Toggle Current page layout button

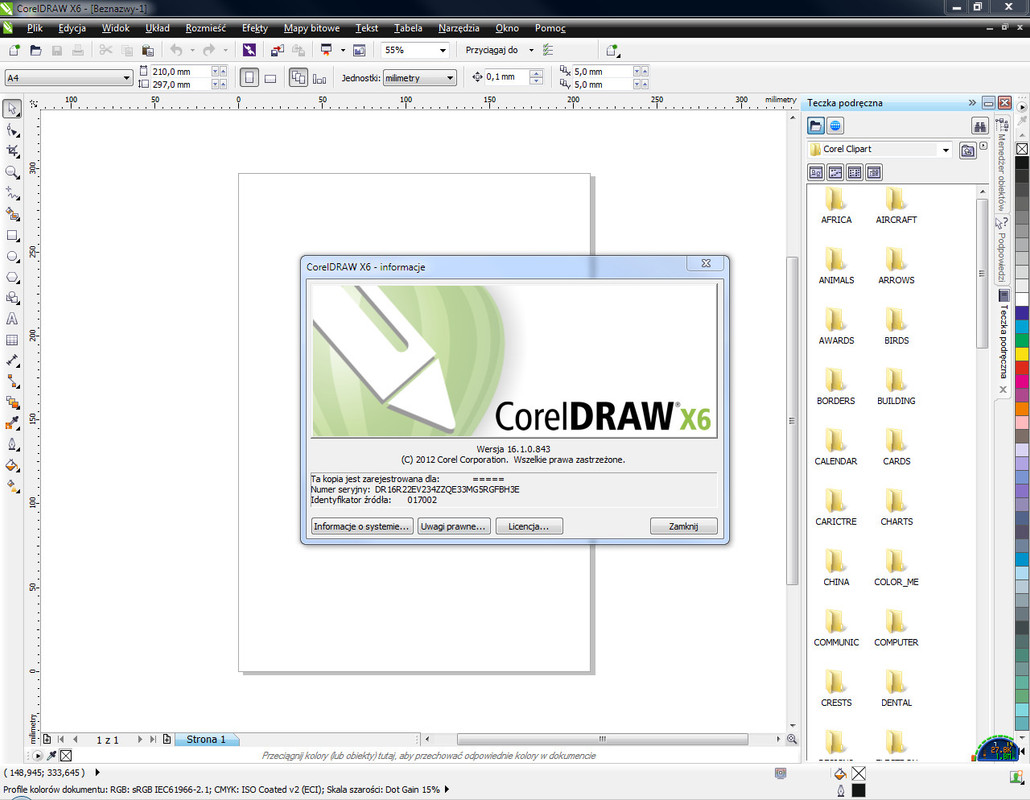(x=319, y=79)
